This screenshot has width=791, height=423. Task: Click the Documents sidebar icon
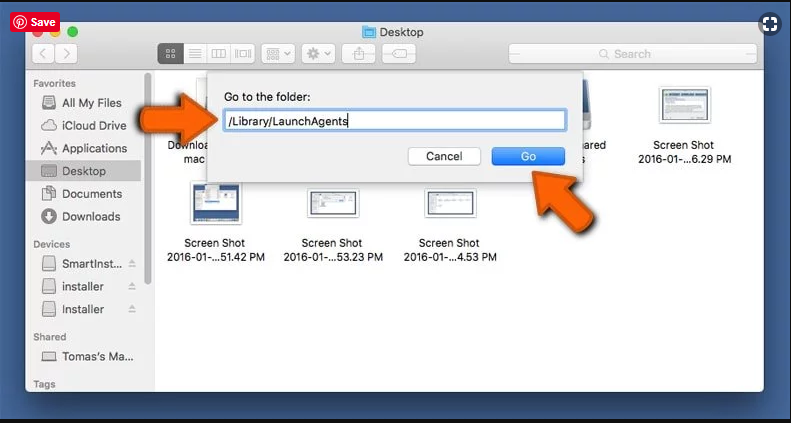coord(49,194)
